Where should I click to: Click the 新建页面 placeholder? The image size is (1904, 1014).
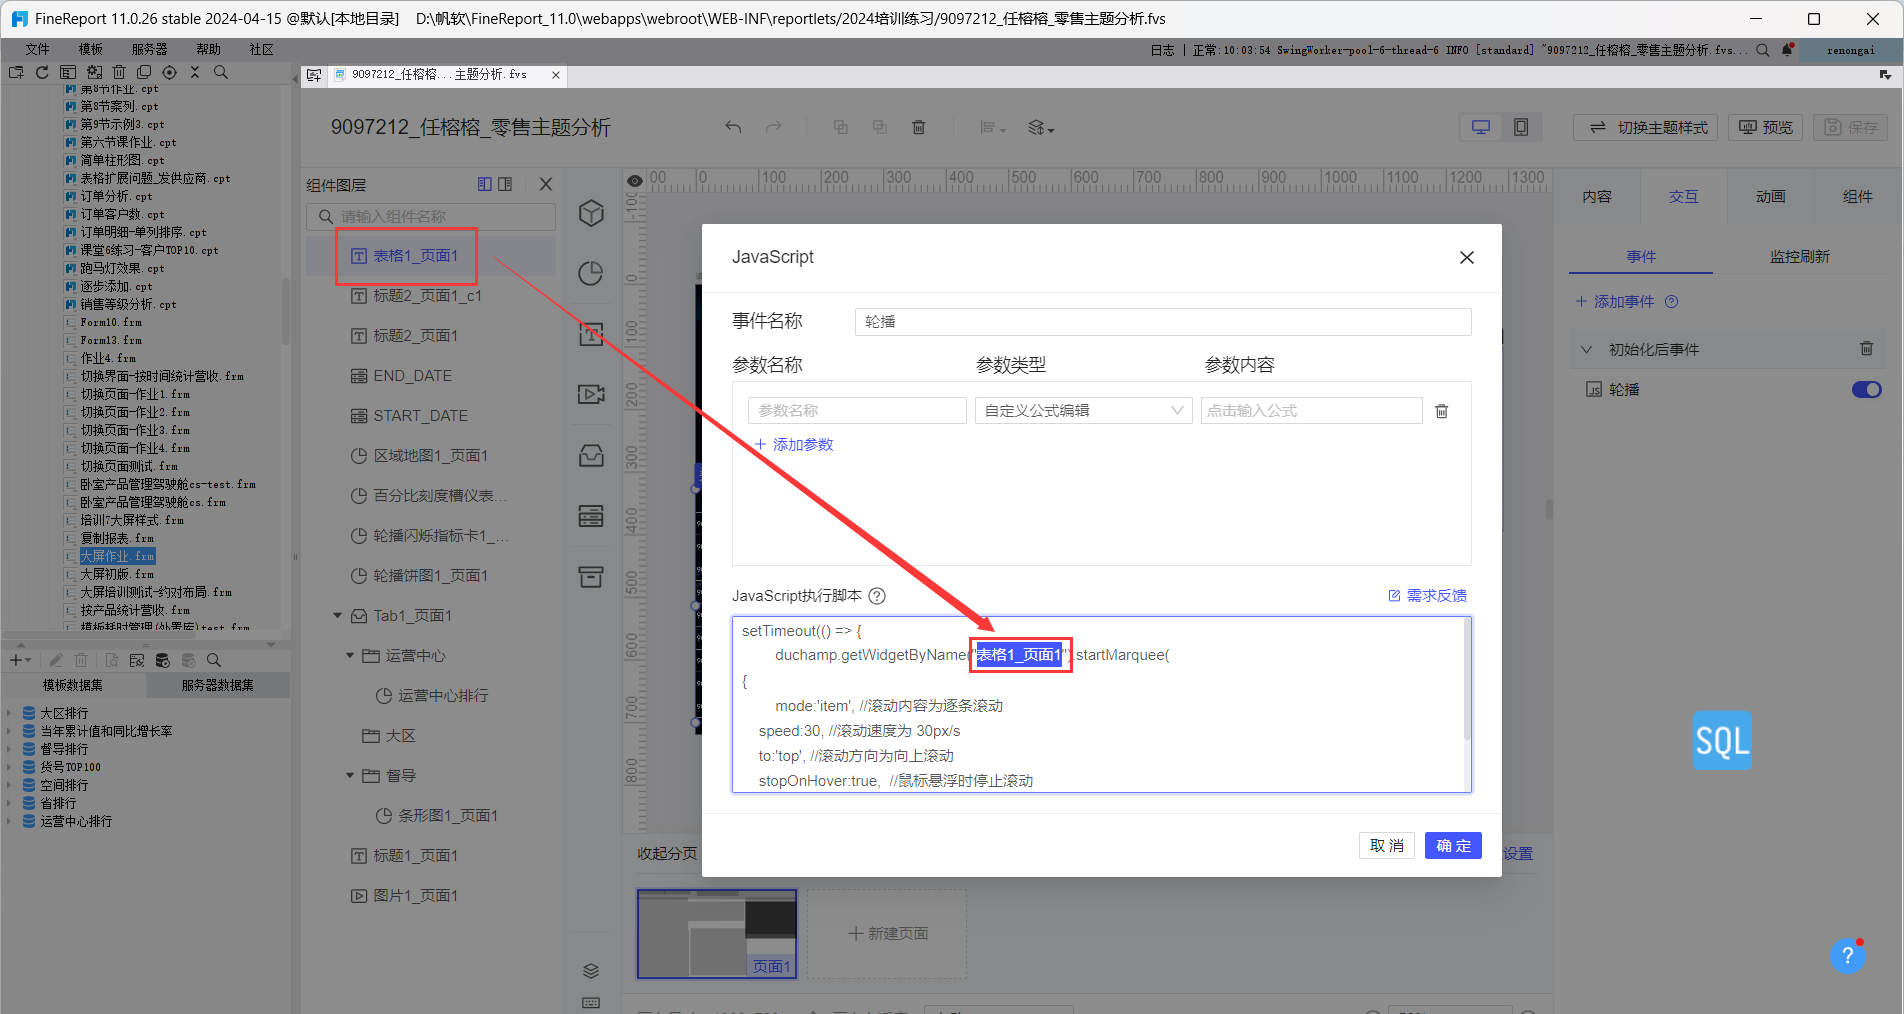tap(887, 934)
